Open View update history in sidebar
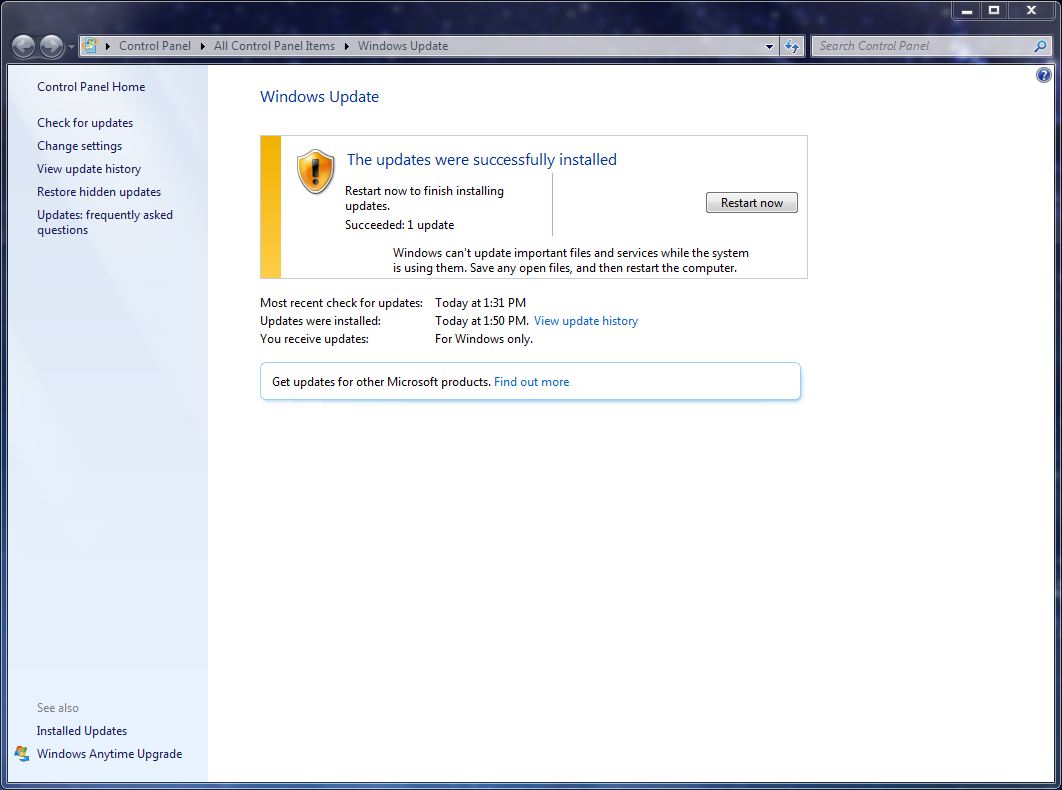Image resolution: width=1062 pixels, height=790 pixels. (x=89, y=169)
